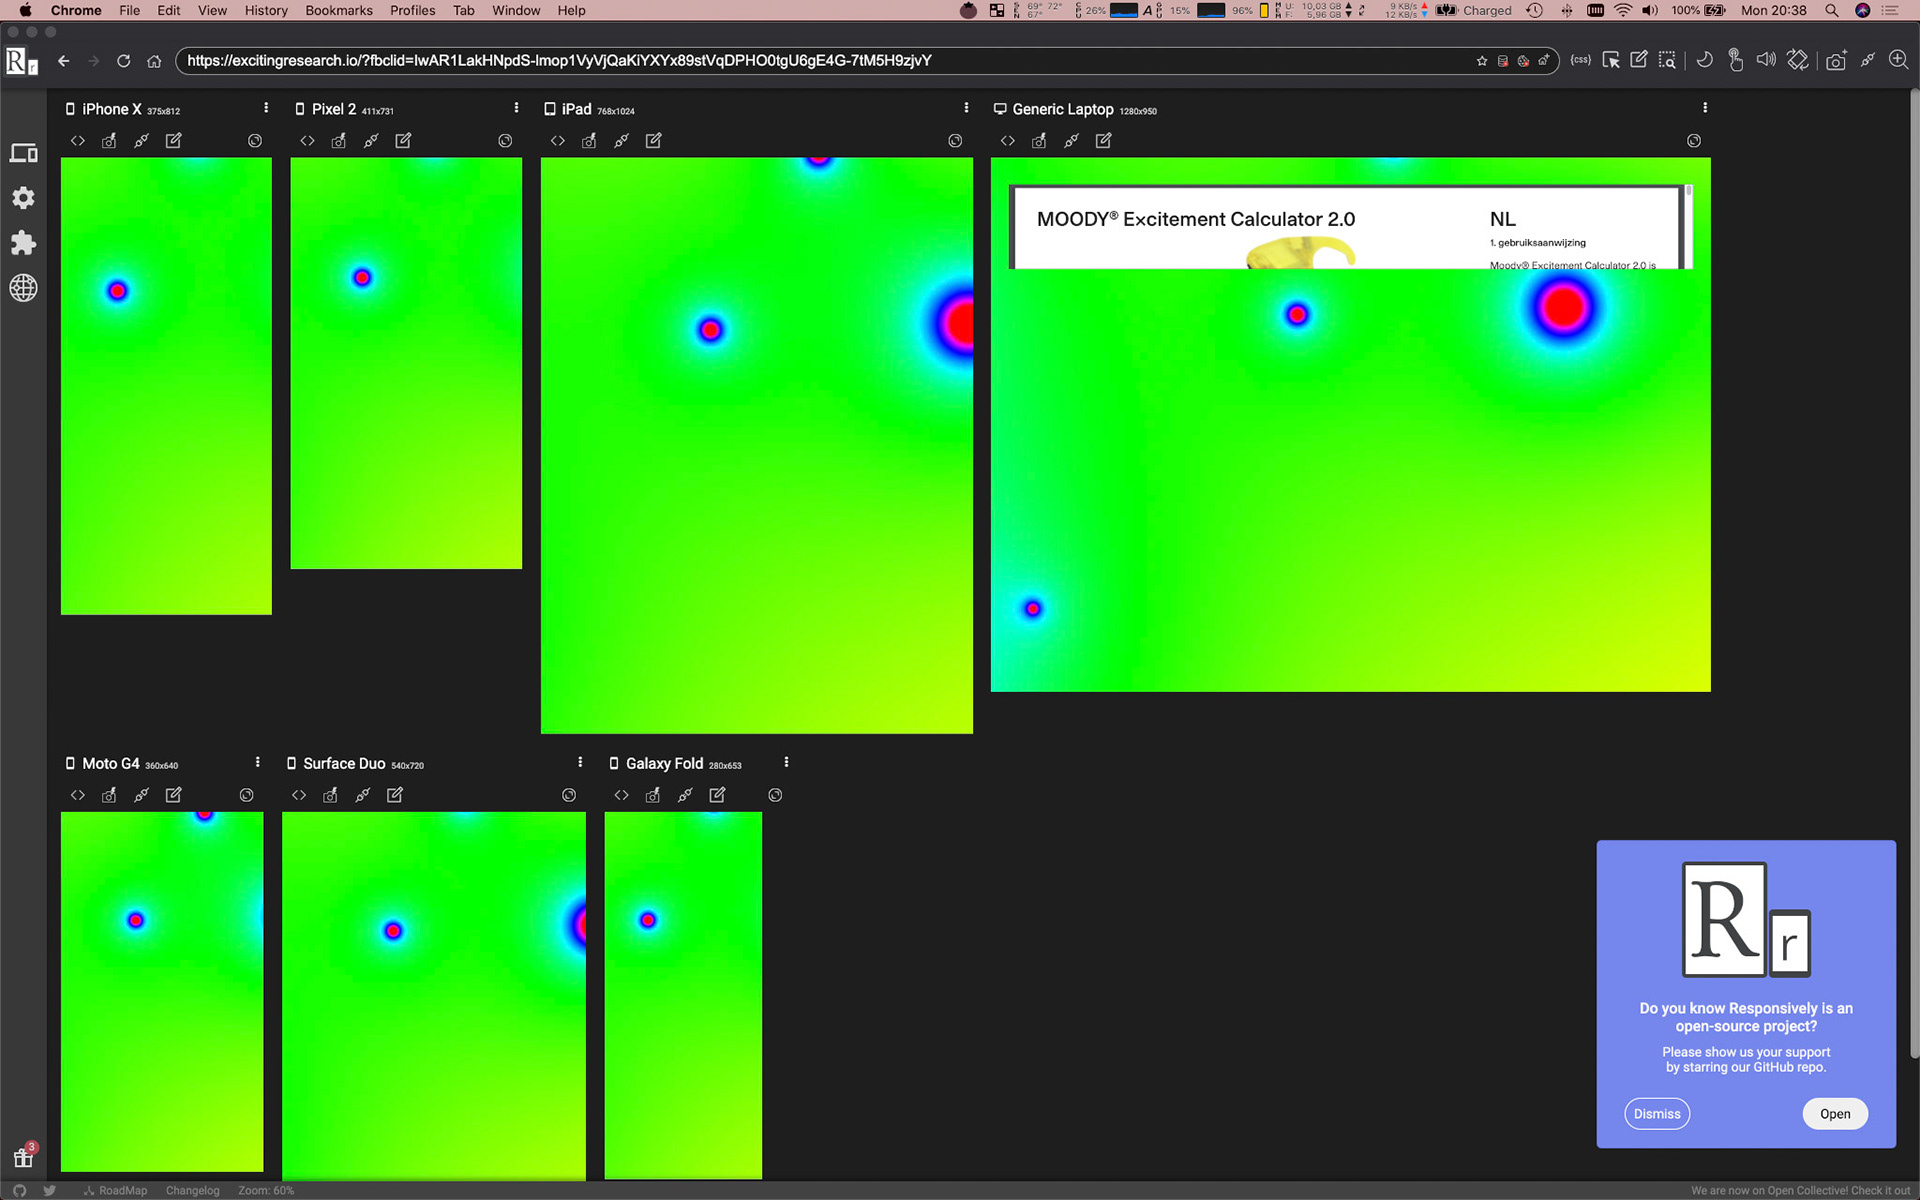Click the Wi-Fi icon in menu bar
The image size is (1920, 1200).
click(x=1623, y=10)
